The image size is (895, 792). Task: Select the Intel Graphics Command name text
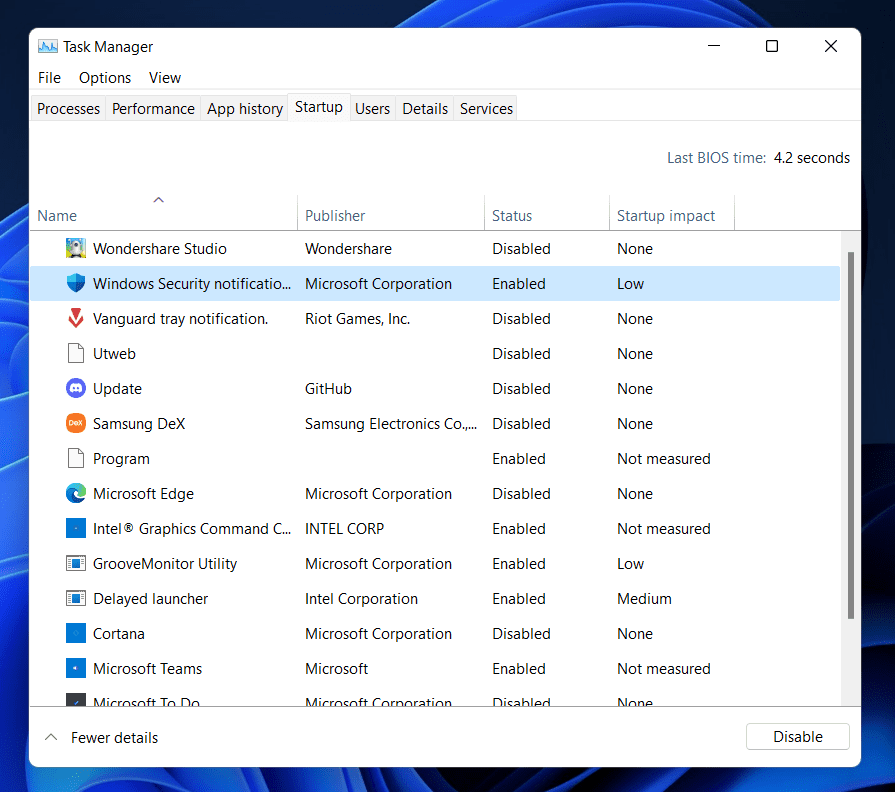point(192,528)
